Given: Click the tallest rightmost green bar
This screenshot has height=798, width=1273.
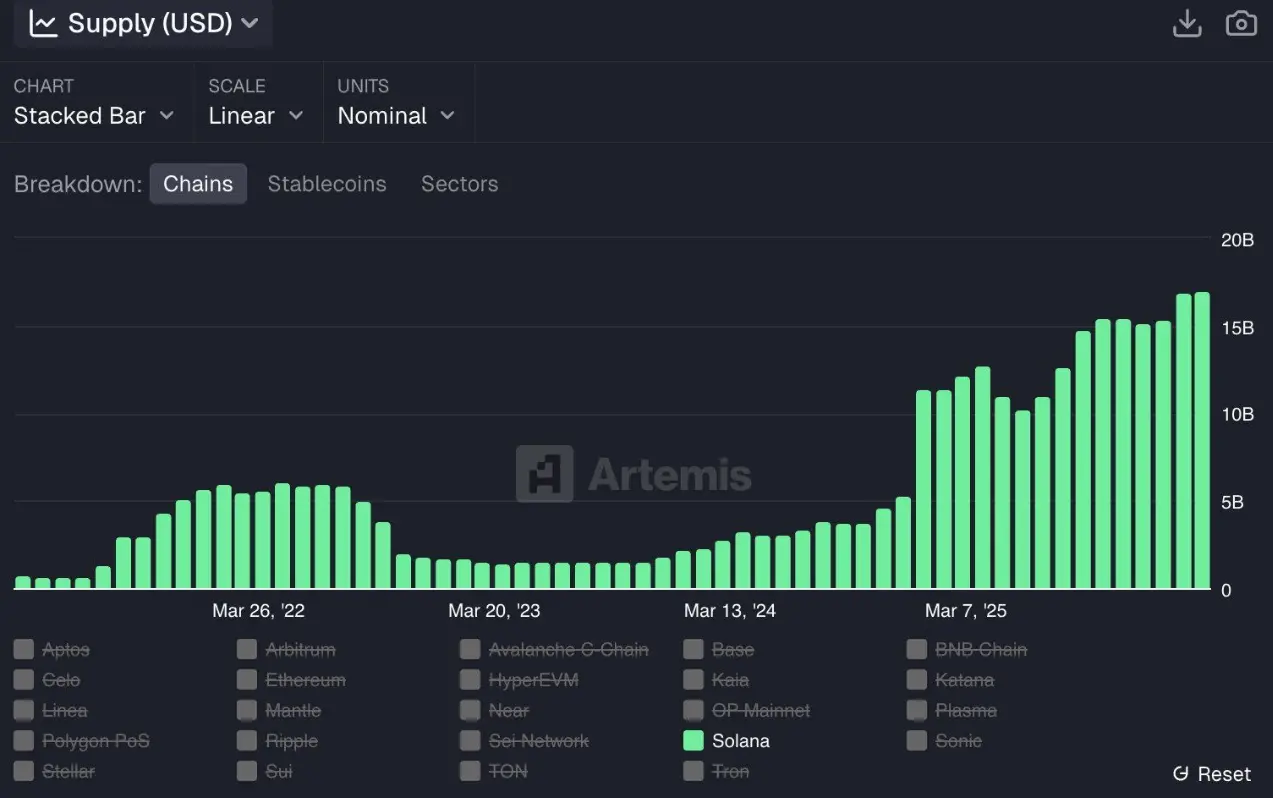Looking at the screenshot, I should click(x=1203, y=441).
